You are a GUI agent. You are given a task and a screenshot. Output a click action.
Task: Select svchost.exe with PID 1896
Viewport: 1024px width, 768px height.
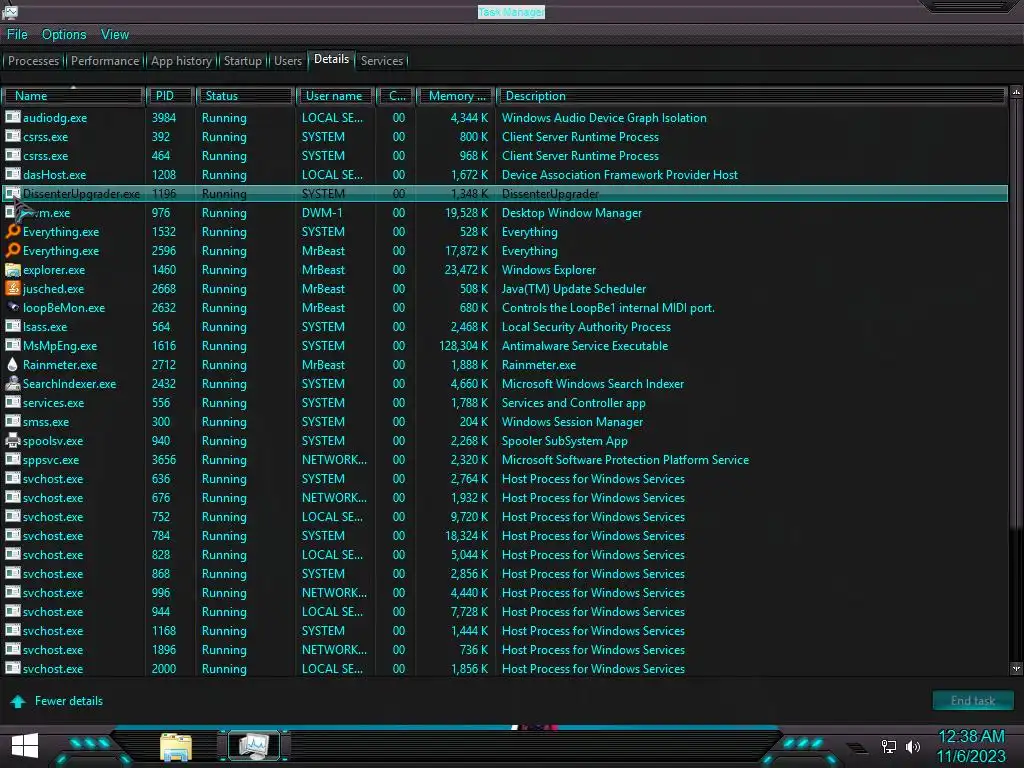click(x=505, y=650)
